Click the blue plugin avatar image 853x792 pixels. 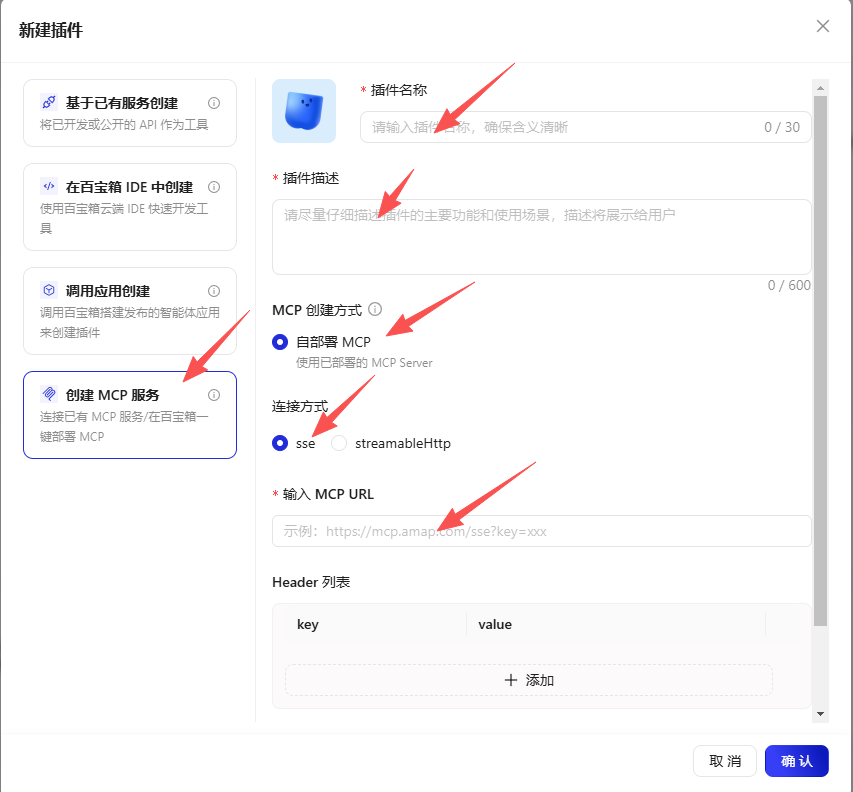[x=304, y=111]
